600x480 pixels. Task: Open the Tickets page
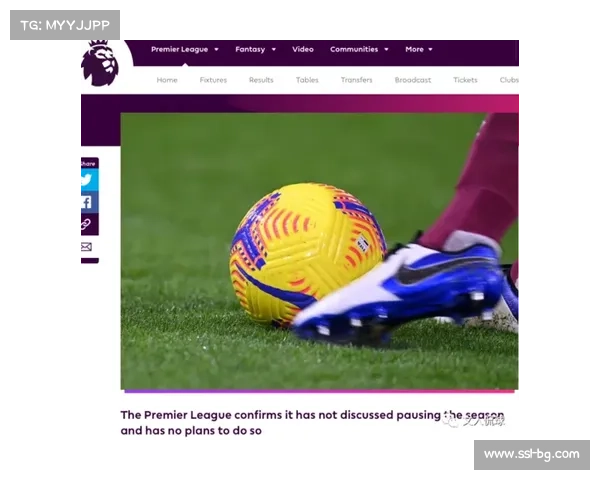[x=465, y=80]
